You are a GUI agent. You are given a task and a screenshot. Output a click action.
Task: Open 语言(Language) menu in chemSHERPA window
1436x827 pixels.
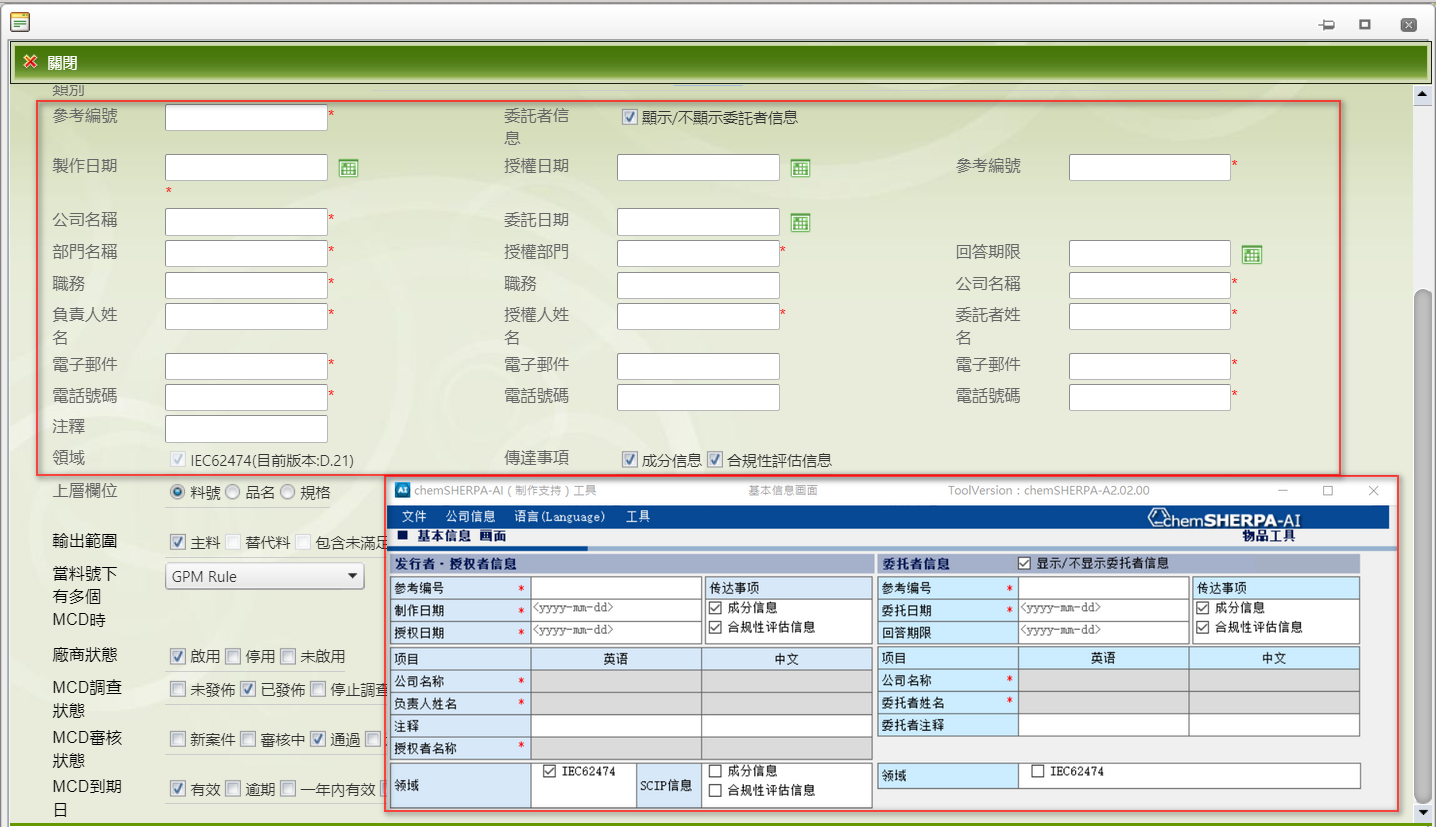point(560,517)
